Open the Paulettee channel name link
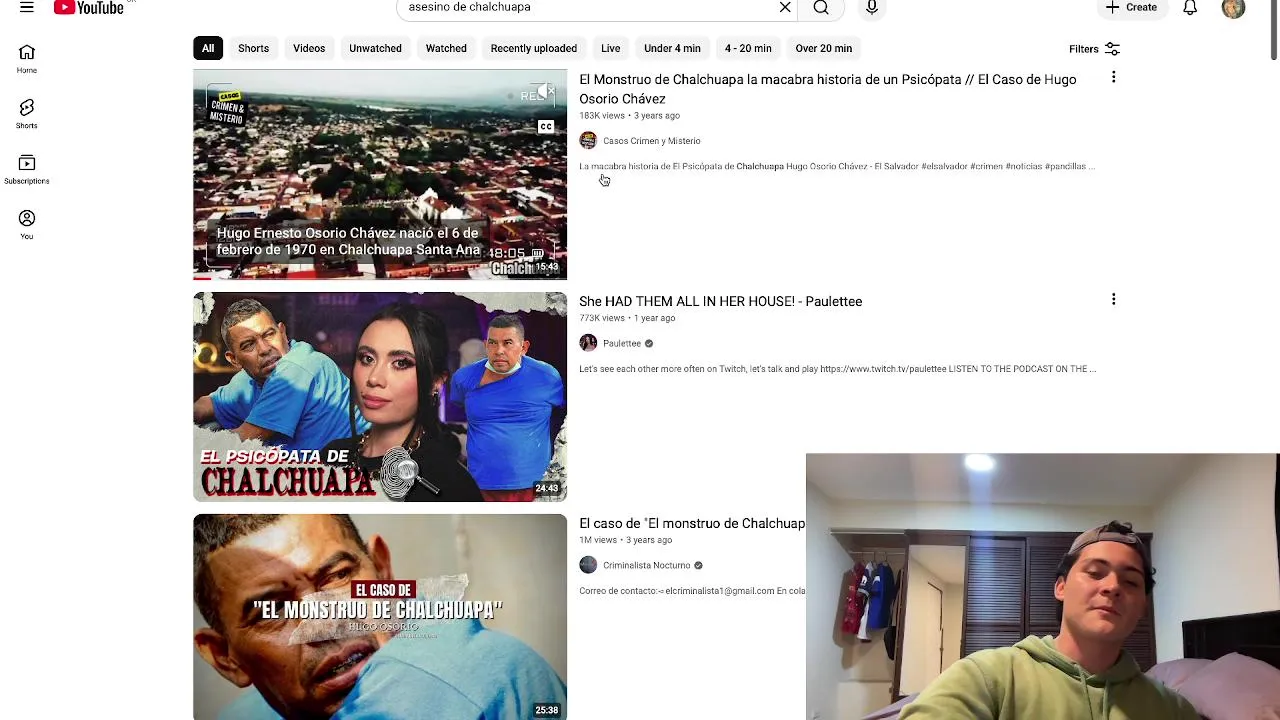1280x720 pixels. [x=622, y=343]
